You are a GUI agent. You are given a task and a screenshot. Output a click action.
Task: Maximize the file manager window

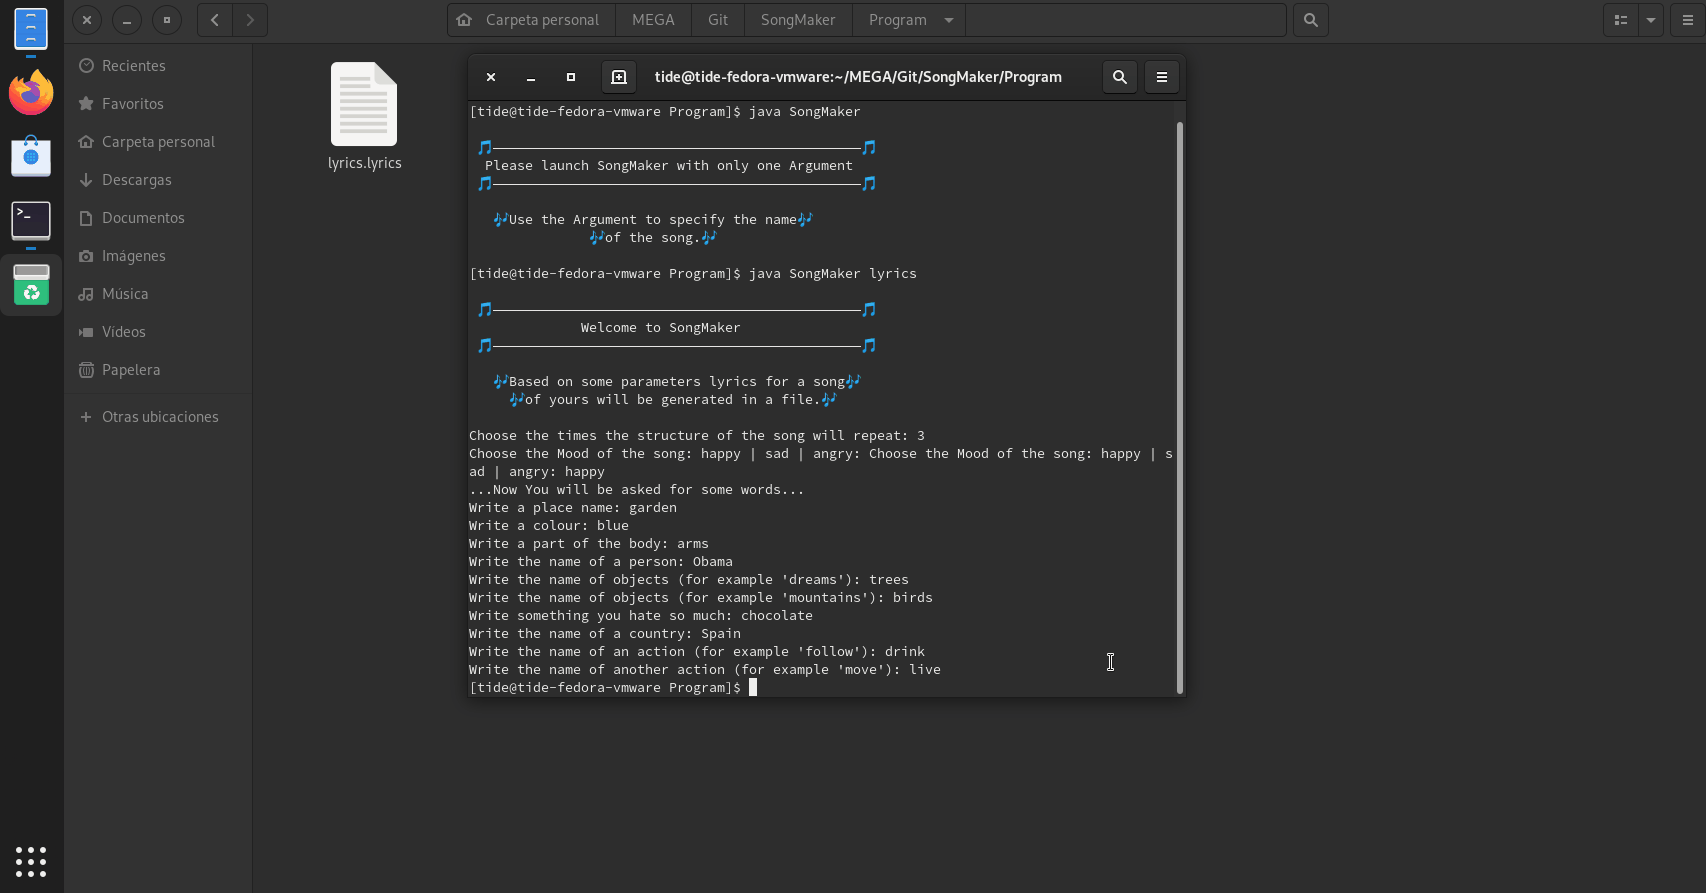point(167,20)
